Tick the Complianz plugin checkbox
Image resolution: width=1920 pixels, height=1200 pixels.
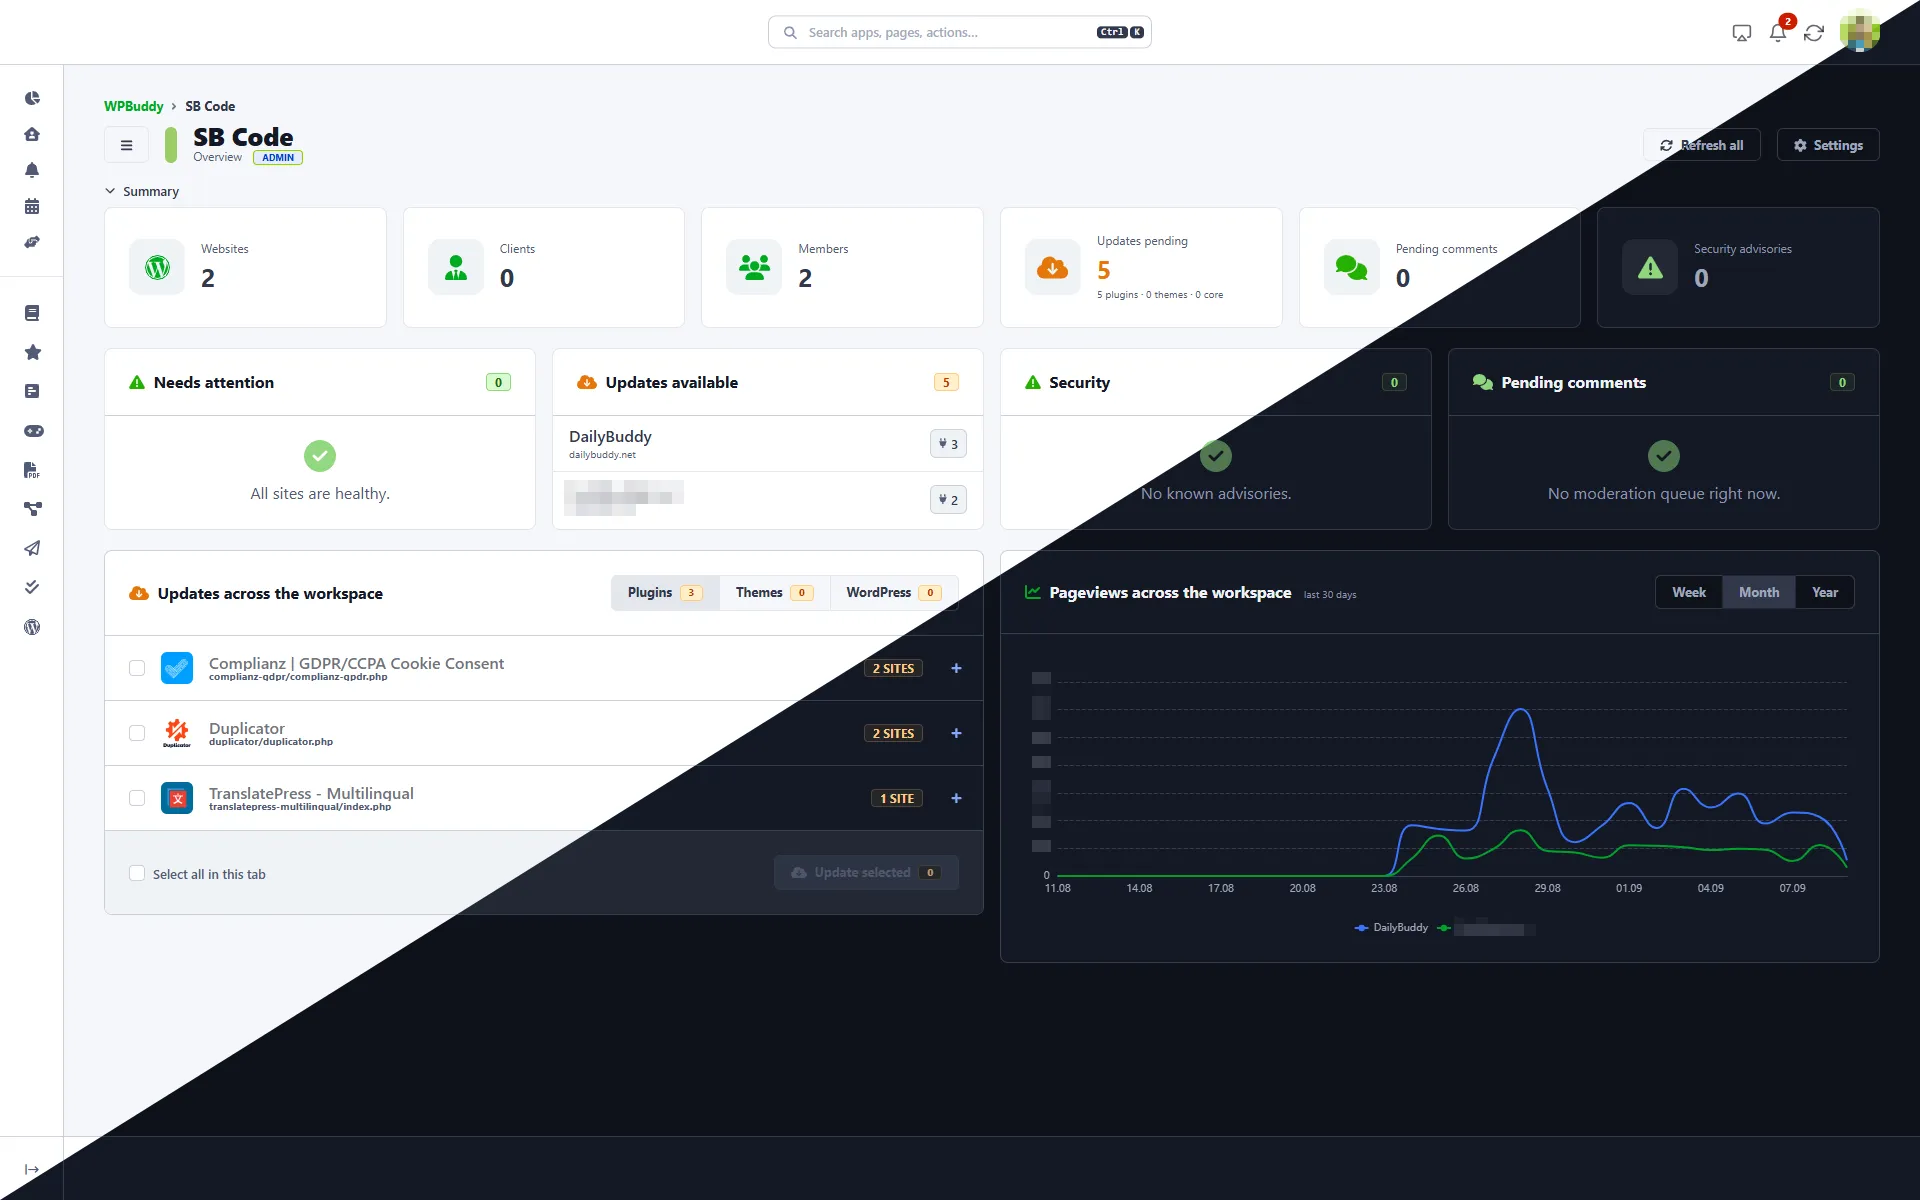137,668
